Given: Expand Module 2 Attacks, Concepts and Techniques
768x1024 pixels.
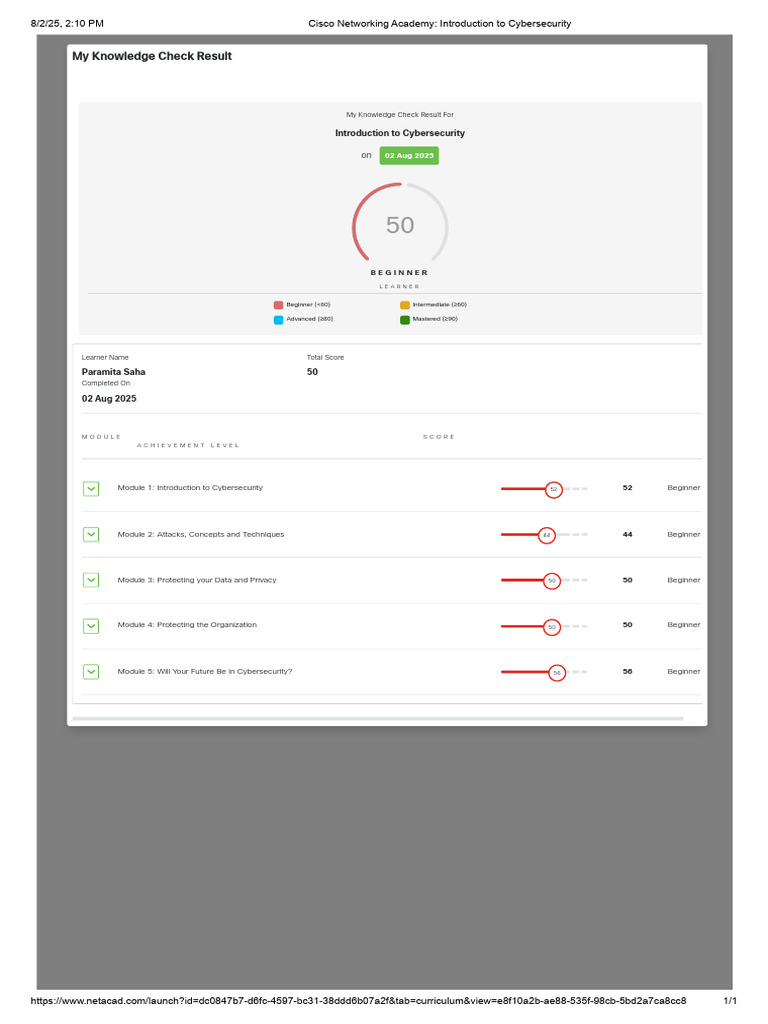Looking at the screenshot, I should [x=91, y=534].
